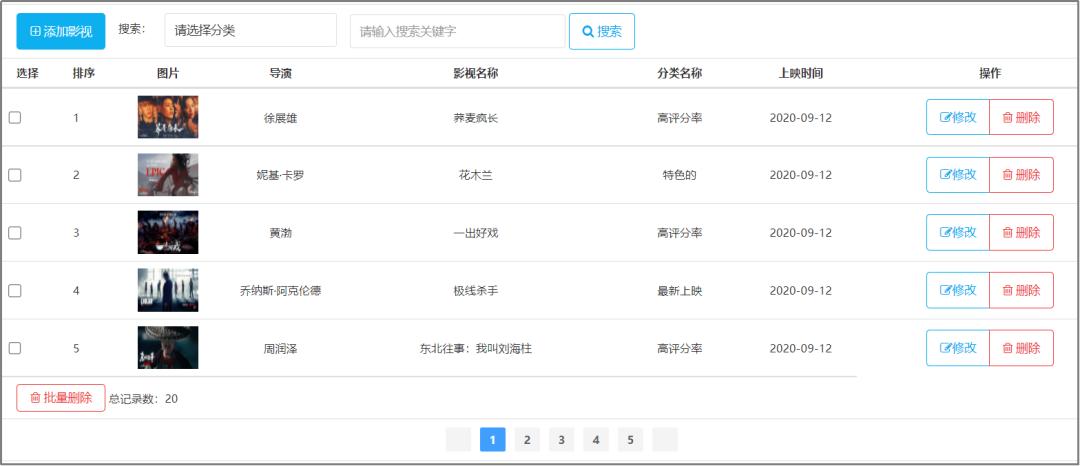The height and width of the screenshot is (466, 1080).
Task: Click 删除 for 一出好戏
Action: (x=1021, y=232)
